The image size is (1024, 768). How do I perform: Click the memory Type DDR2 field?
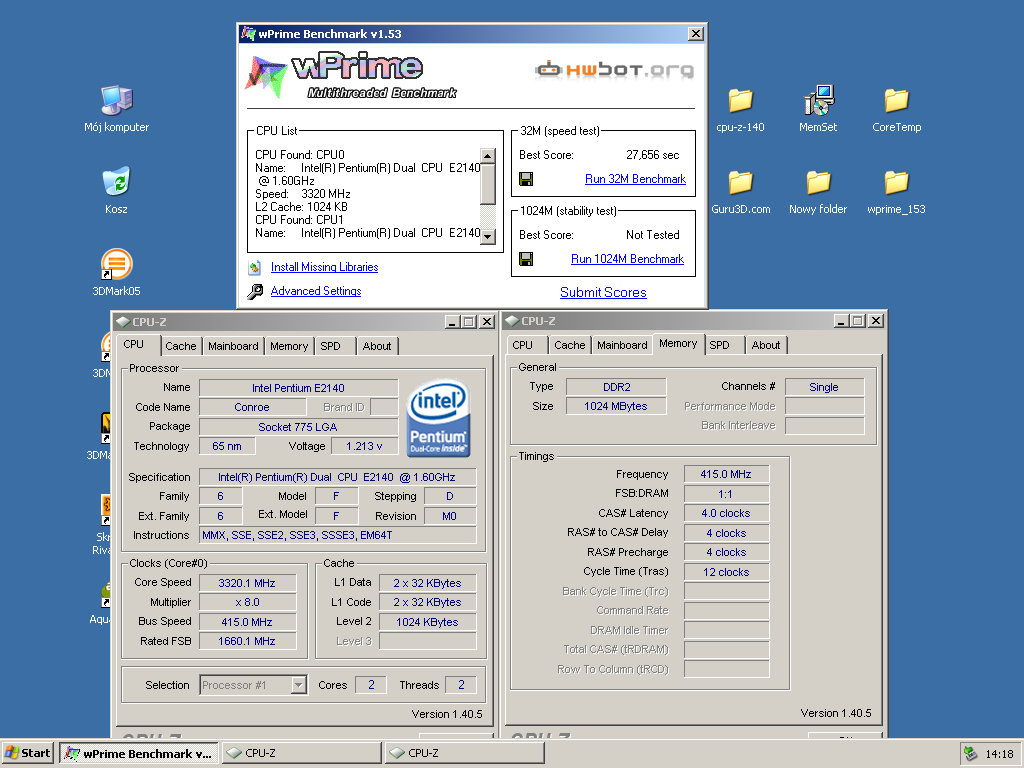(616, 387)
